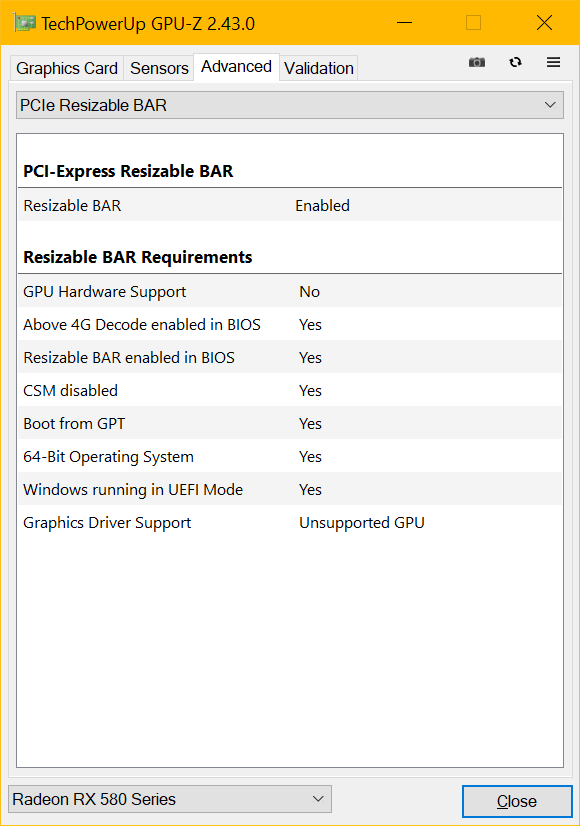Screen dimensions: 580x826
Task: Click the Windows running in UEFI Mode row
Action: 290,489
